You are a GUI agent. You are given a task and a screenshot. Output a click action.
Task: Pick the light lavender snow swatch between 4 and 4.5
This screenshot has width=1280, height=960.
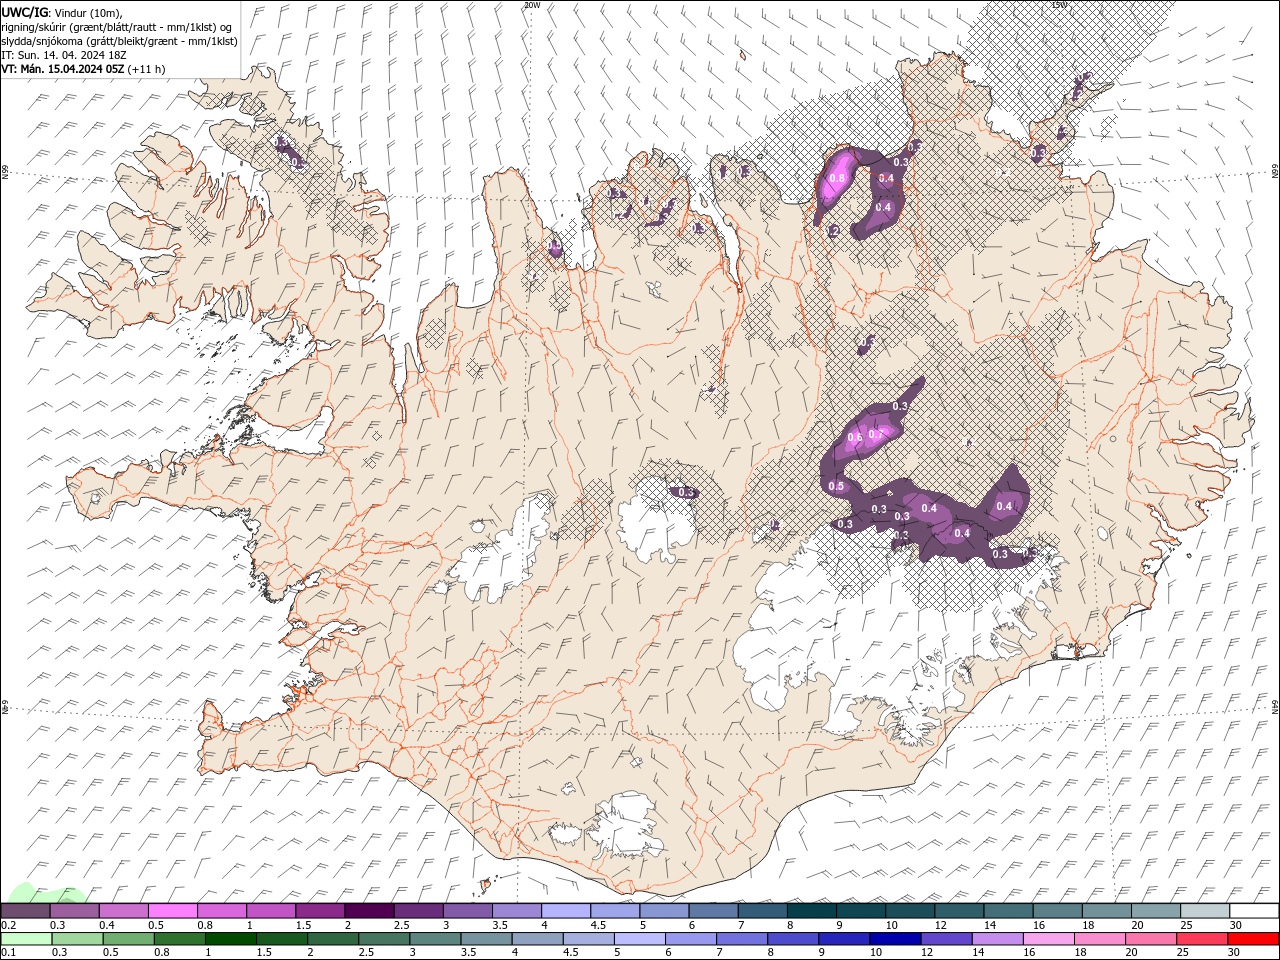(565, 911)
